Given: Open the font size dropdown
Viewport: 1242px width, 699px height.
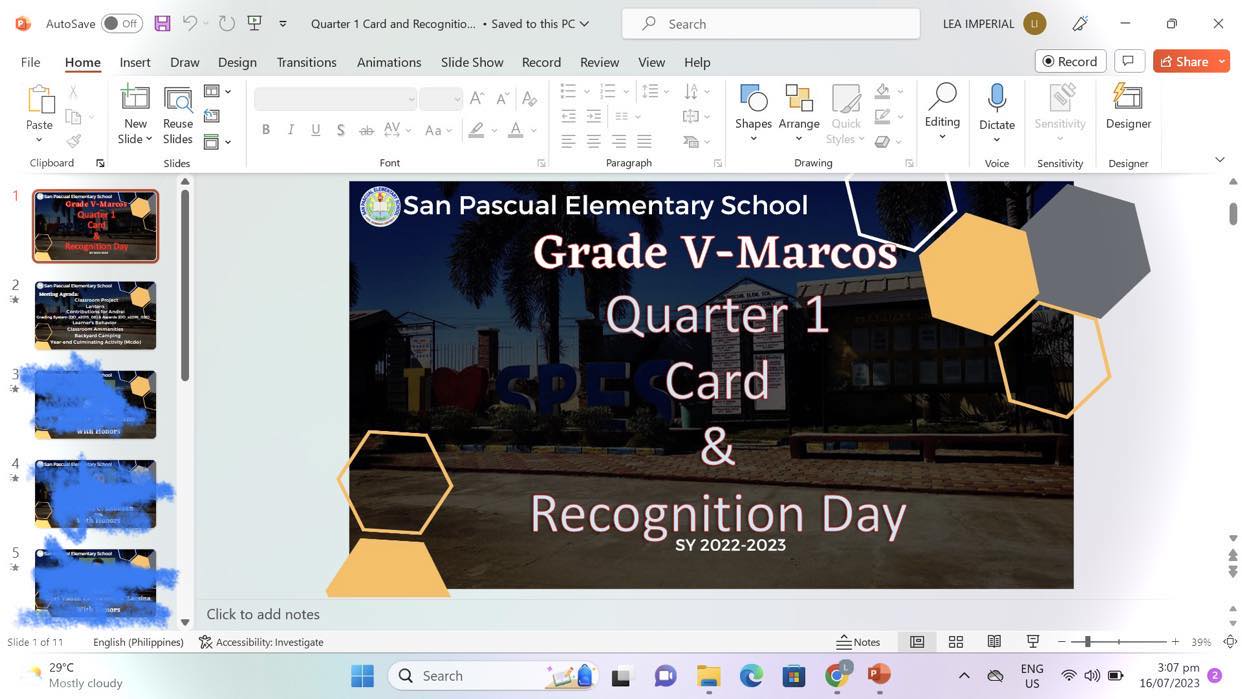Looking at the screenshot, I should (457, 99).
